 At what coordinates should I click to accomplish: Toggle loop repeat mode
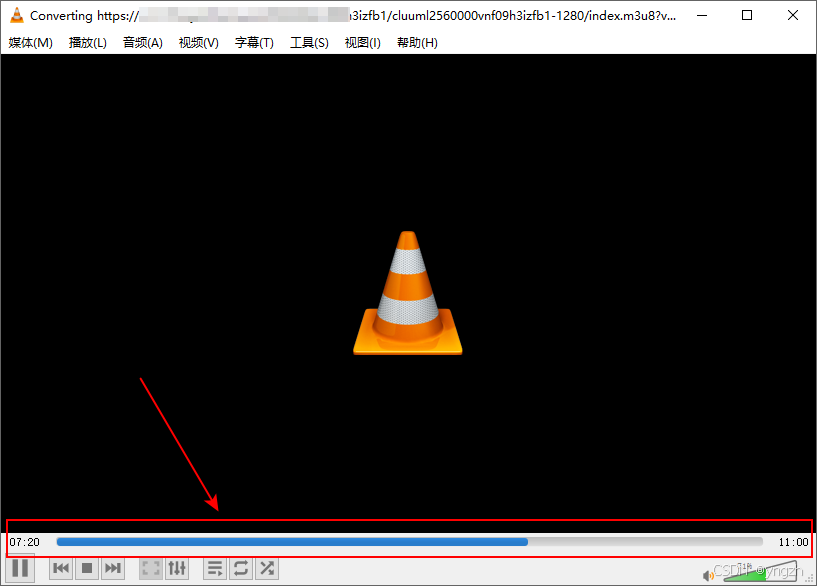point(241,568)
